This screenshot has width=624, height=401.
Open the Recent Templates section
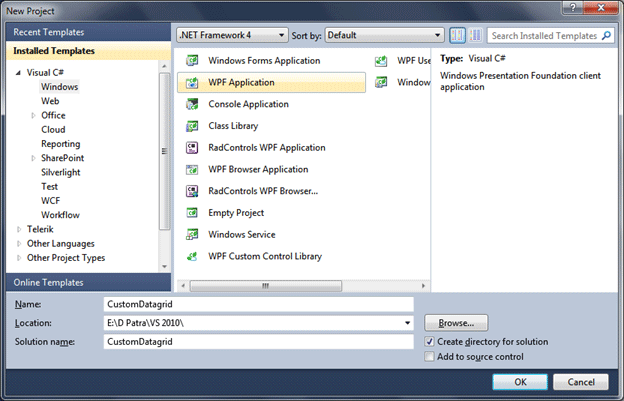click(88, 32)
